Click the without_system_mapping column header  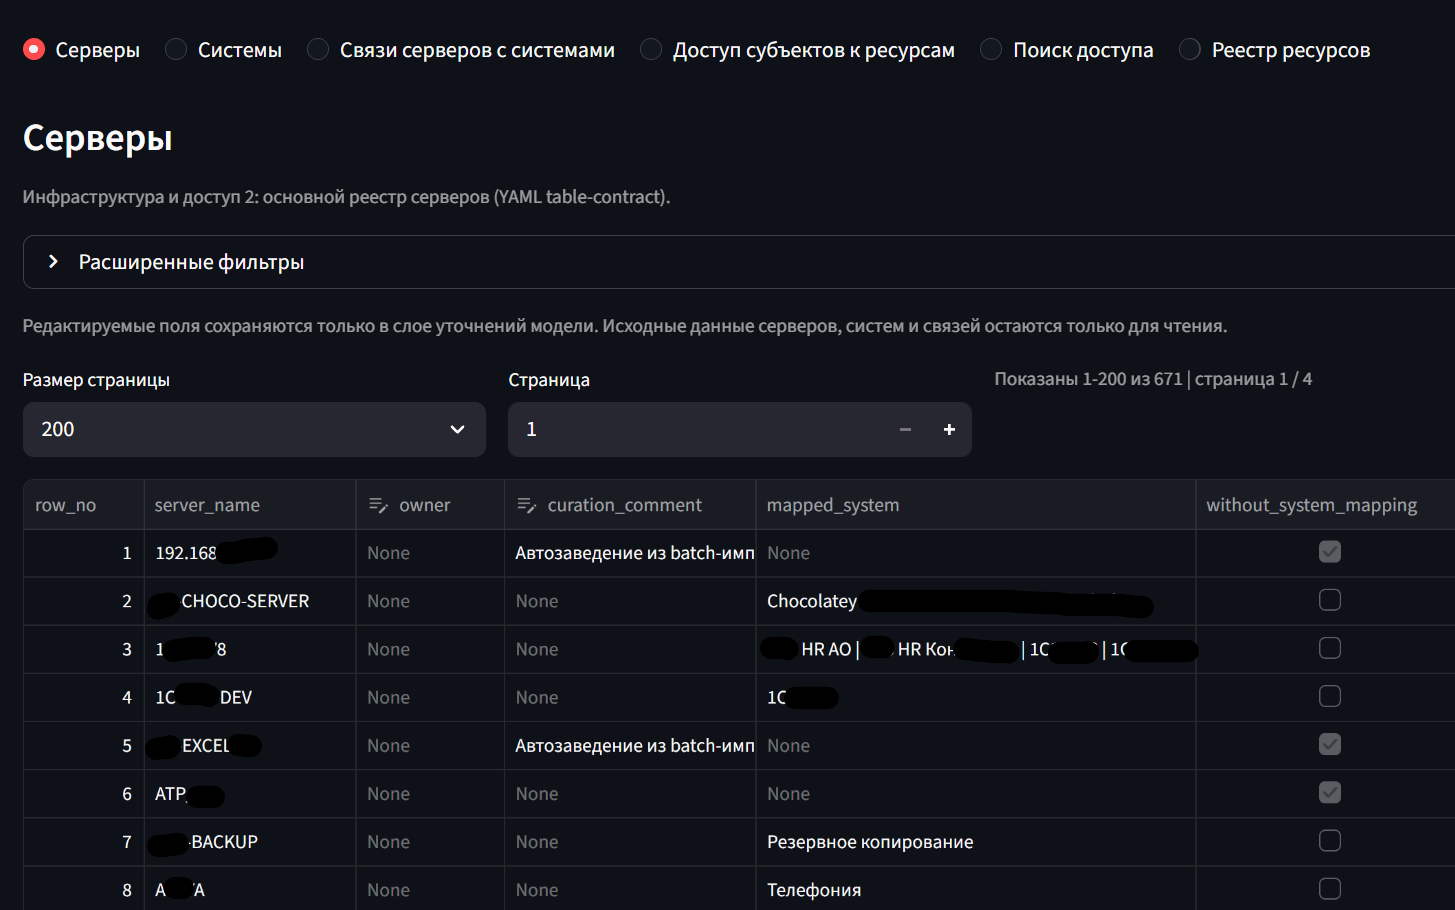click(1326, 505)
